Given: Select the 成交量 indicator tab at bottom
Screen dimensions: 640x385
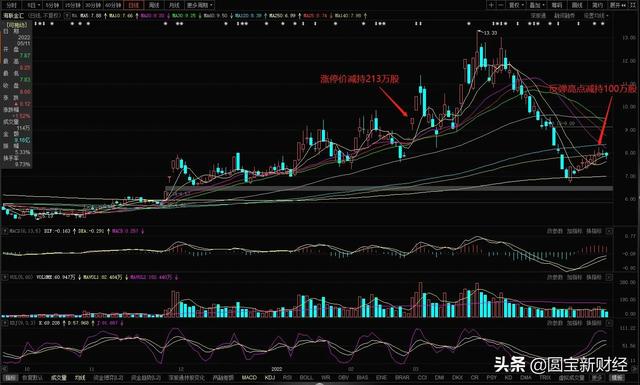Looking at the screenshot, I should (x=59, y=378).
